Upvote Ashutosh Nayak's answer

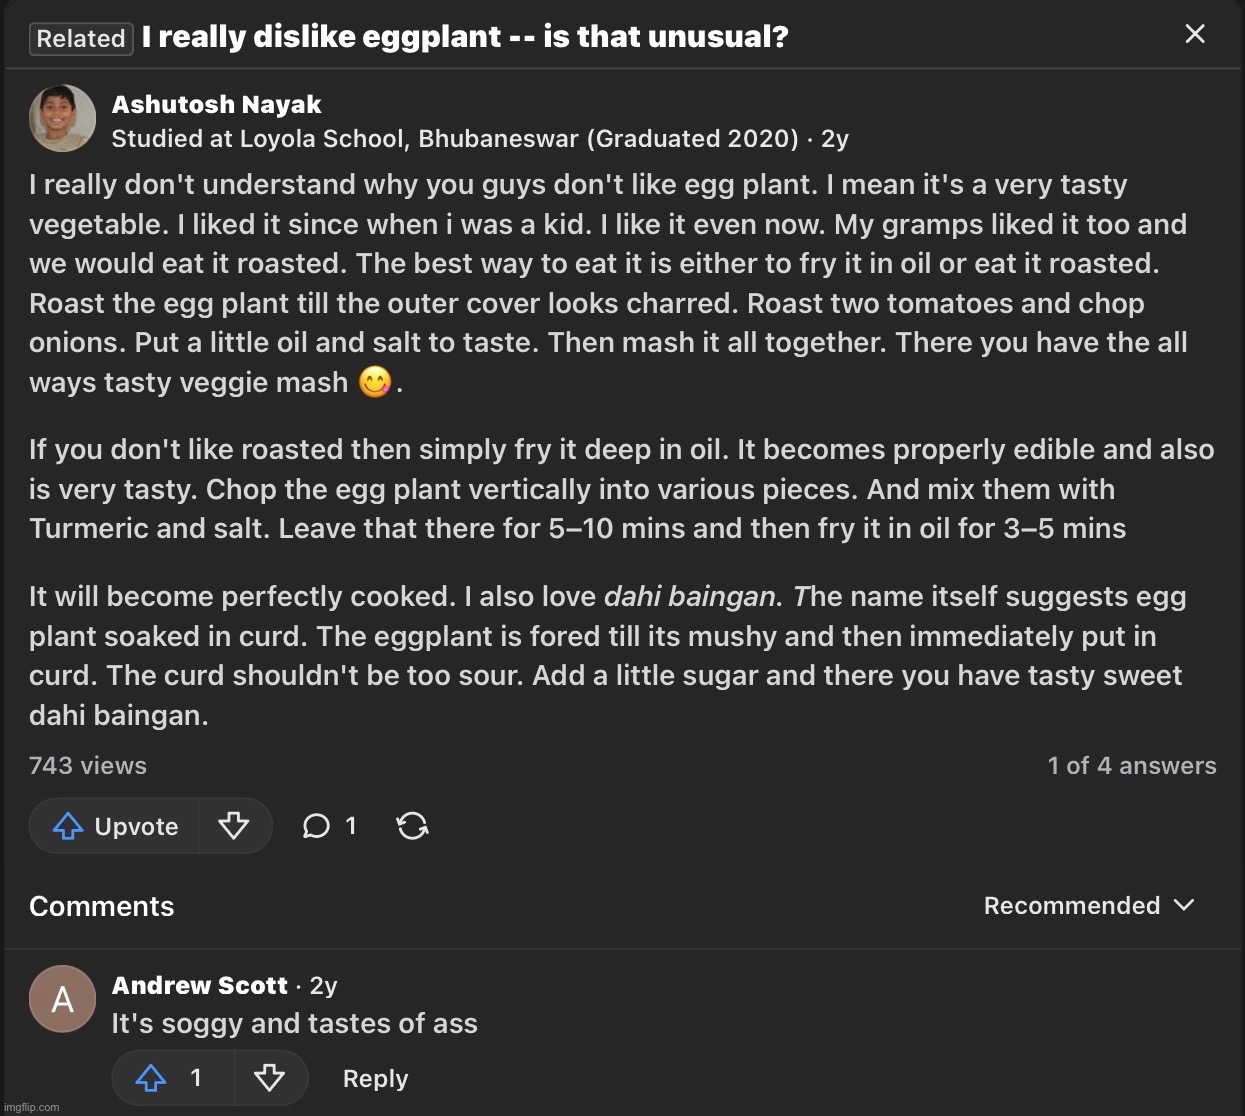pos(115,826)
